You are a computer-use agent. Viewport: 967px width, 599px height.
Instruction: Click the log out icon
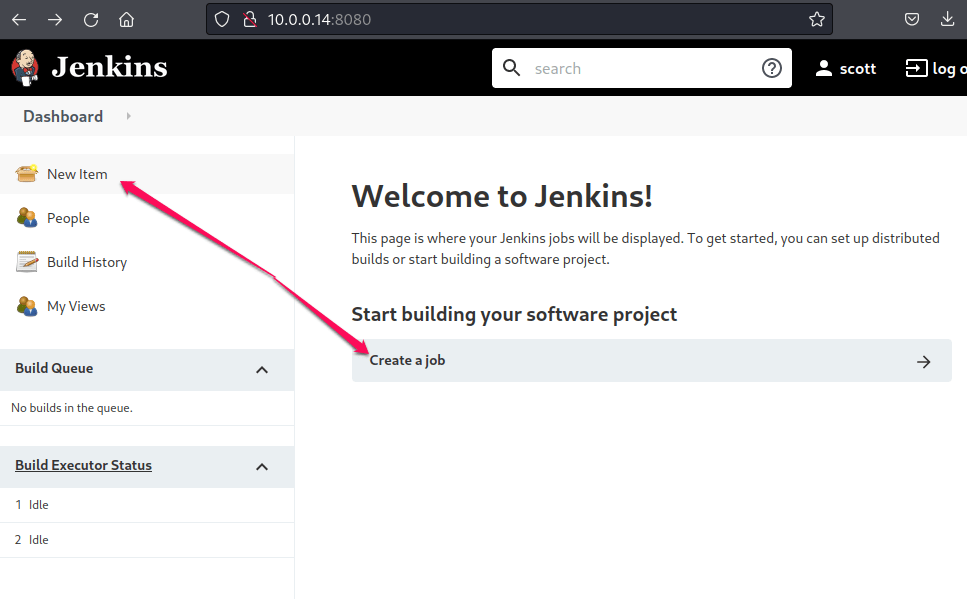click(x=915, y=67)
